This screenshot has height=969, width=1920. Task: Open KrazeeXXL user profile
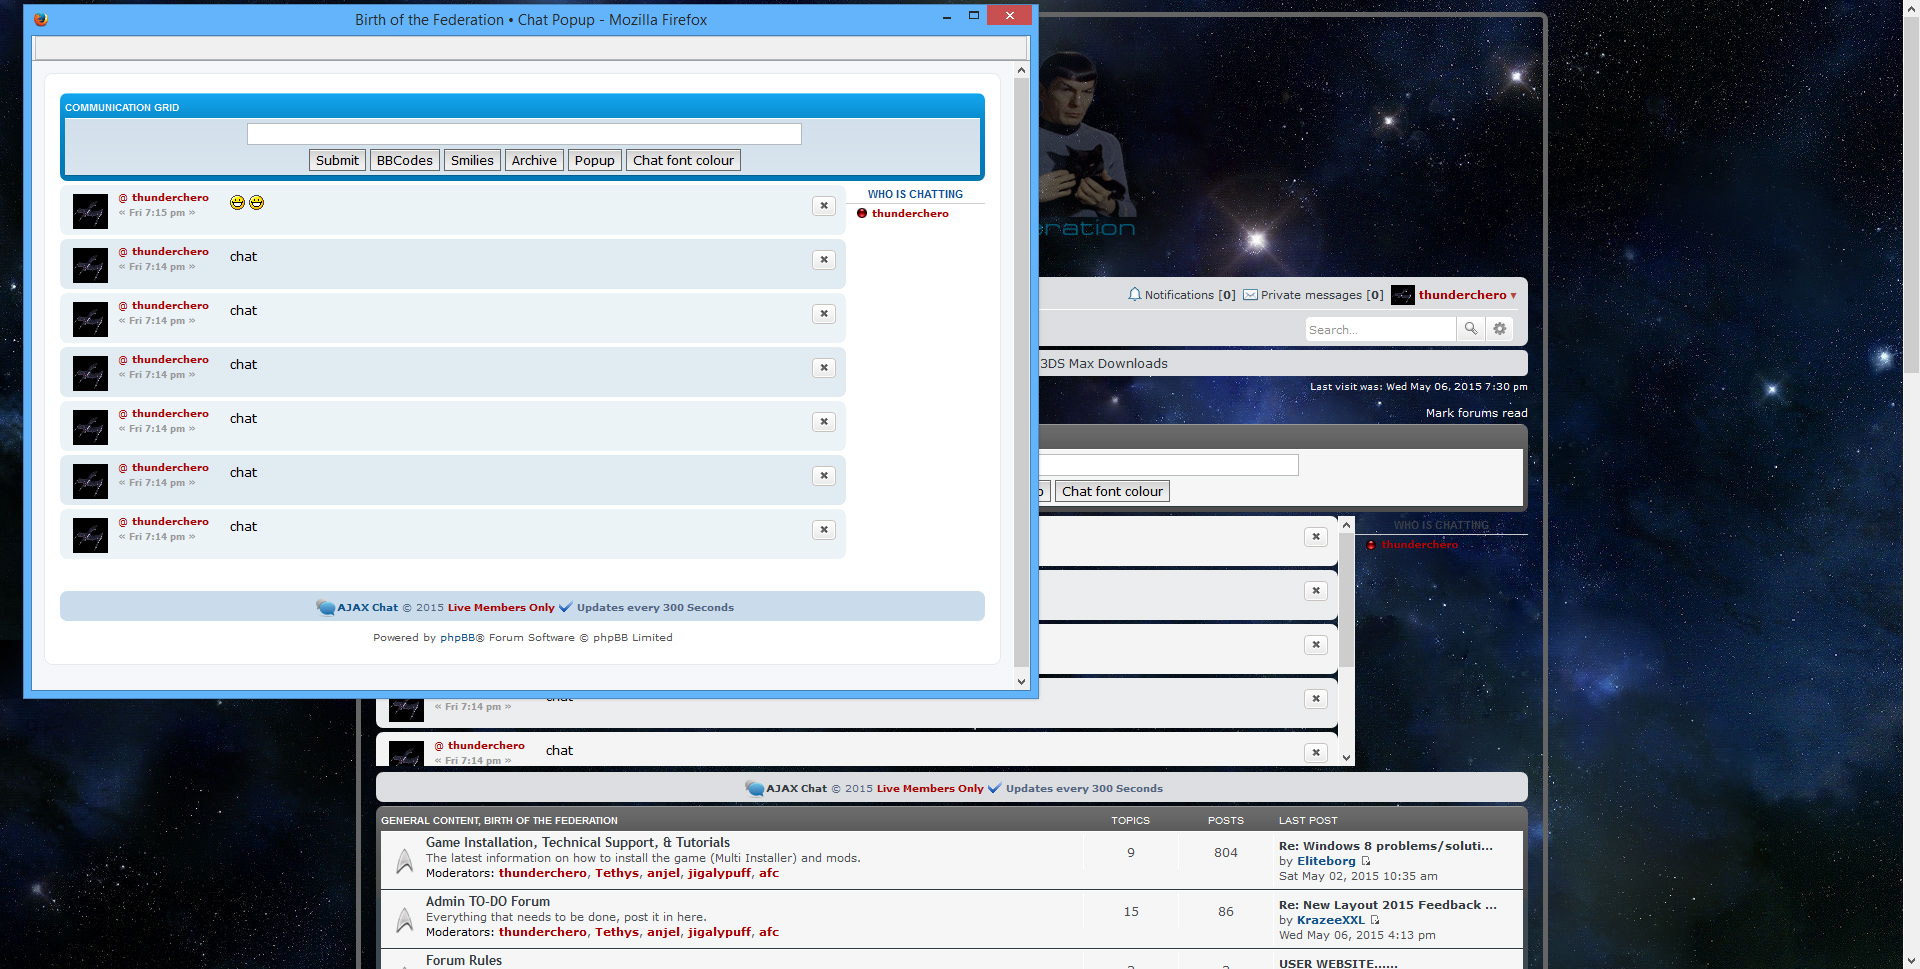(x=1330, y=920)
